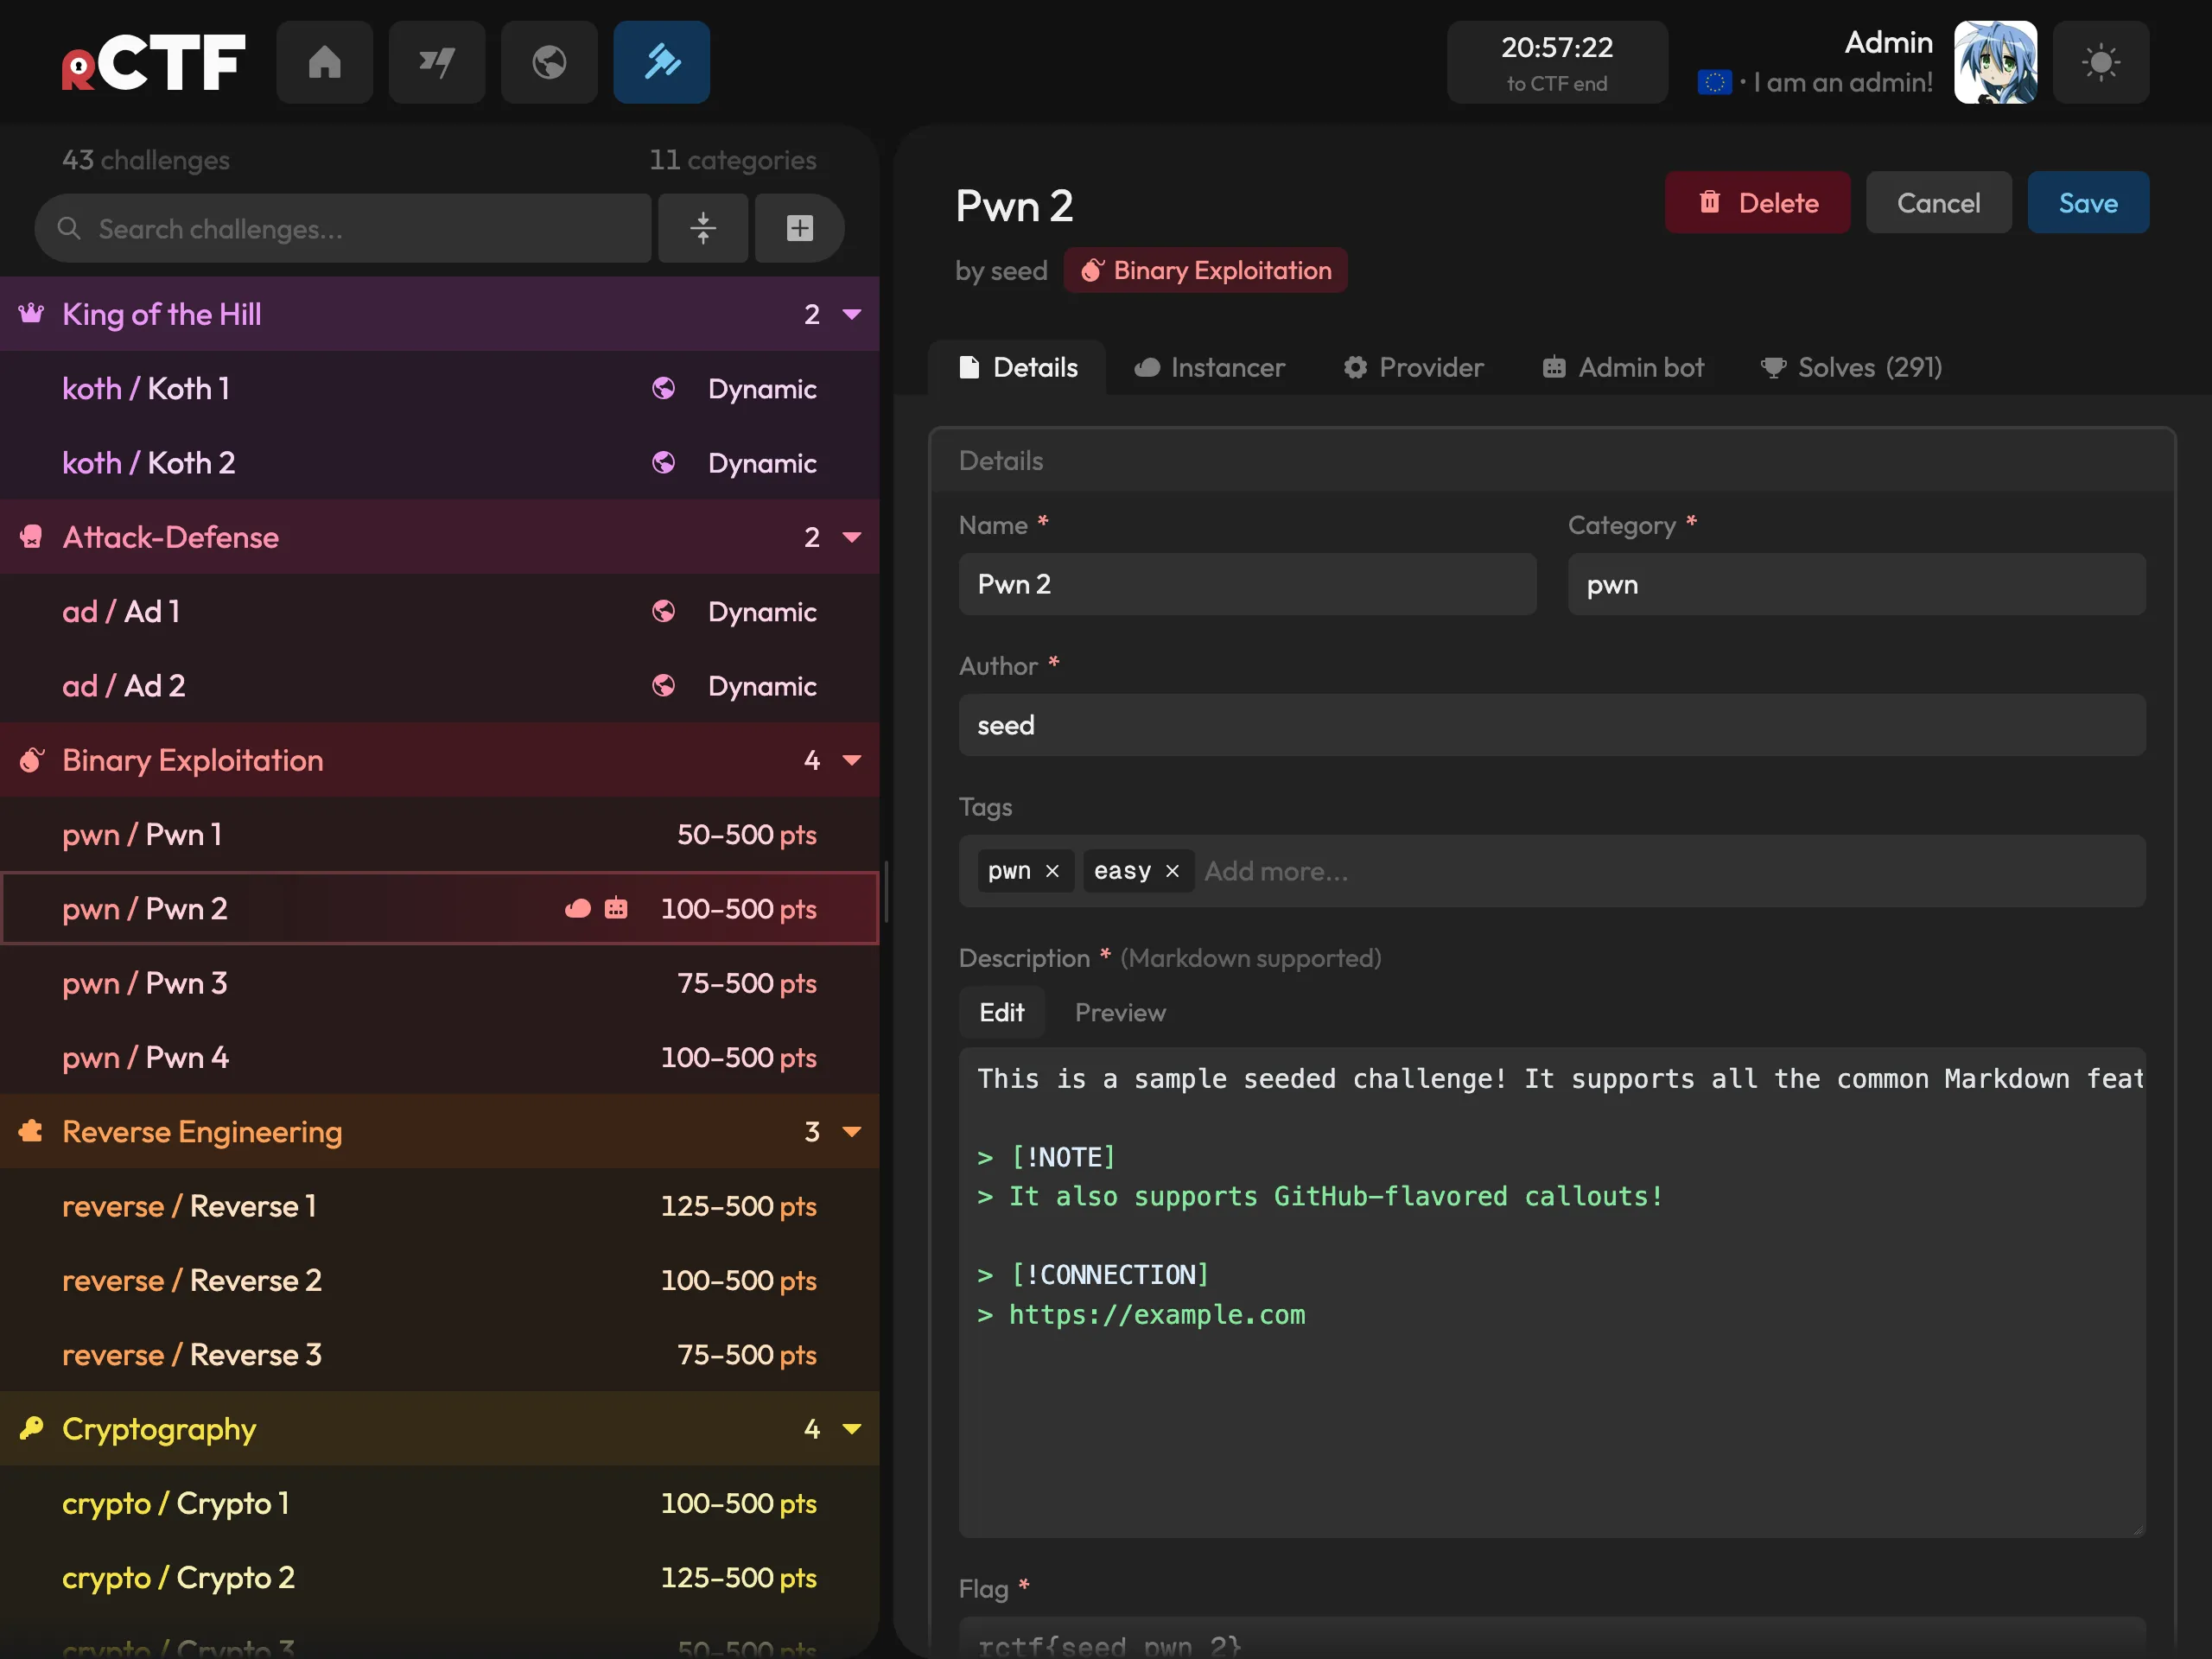This screenshot has width=2212, height=1659.
Task: Select the Reverse 2 challenge
Action: 440,1280
